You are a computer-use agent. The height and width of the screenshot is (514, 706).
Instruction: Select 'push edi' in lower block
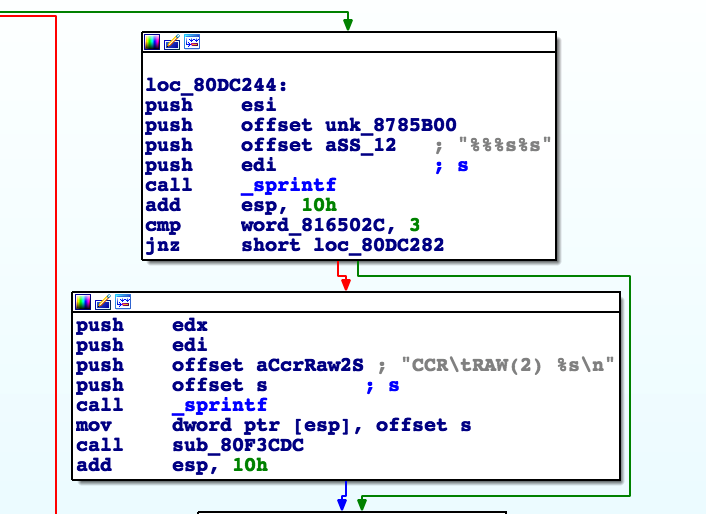point(142,345)
